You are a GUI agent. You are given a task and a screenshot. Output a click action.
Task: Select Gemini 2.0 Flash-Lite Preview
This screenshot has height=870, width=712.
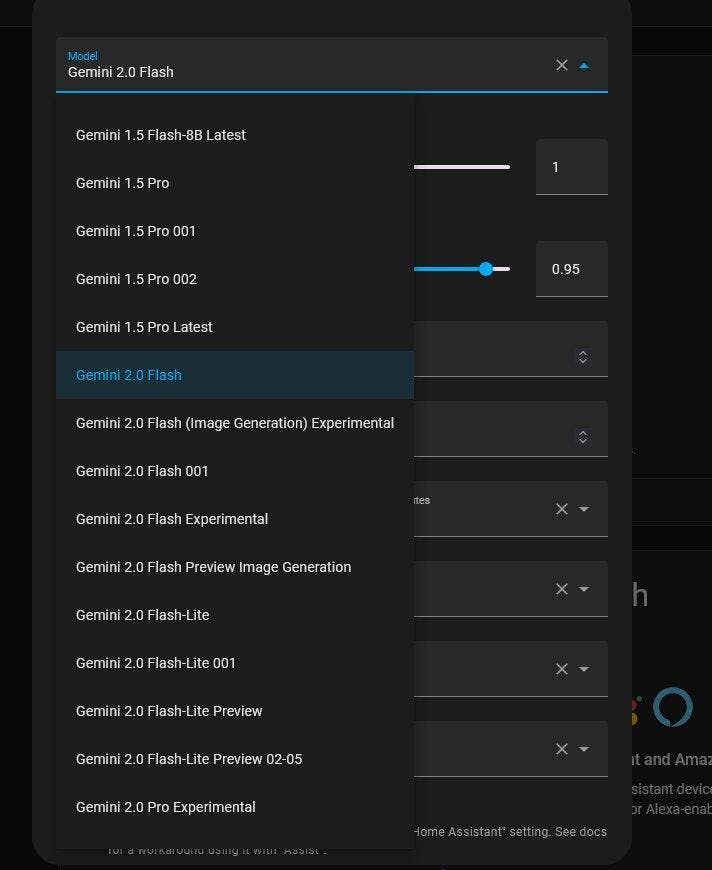coord(169,711)
